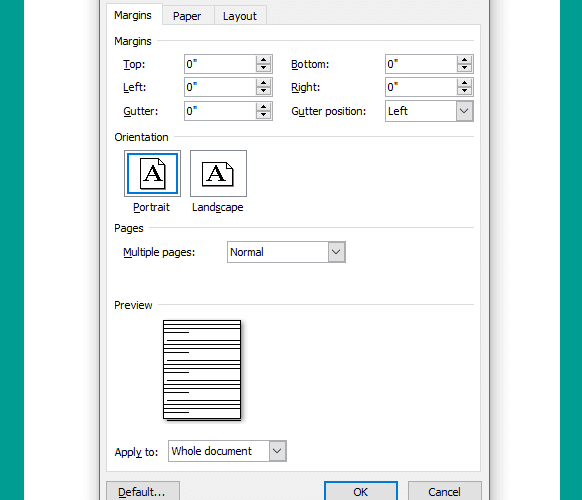The height and width of the screenshot is (500, 582).
Task: Switch to the Layout tab
Action: [x=240, y=16]
